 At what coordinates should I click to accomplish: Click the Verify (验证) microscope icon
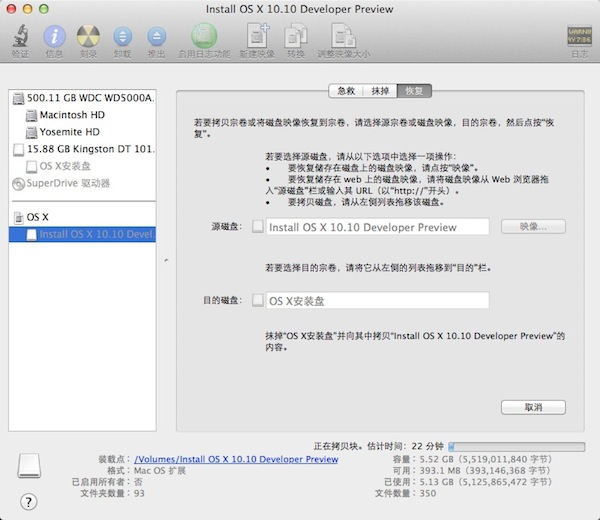pos(20,36)
